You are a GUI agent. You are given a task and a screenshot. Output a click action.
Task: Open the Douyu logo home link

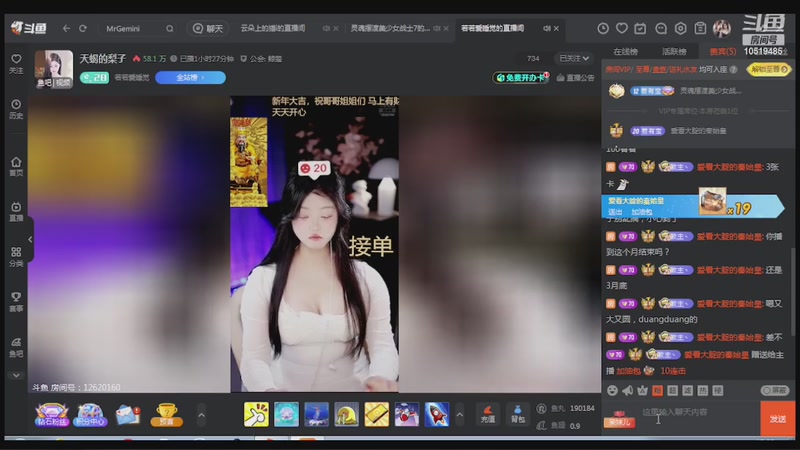click(x=29, y=28)
